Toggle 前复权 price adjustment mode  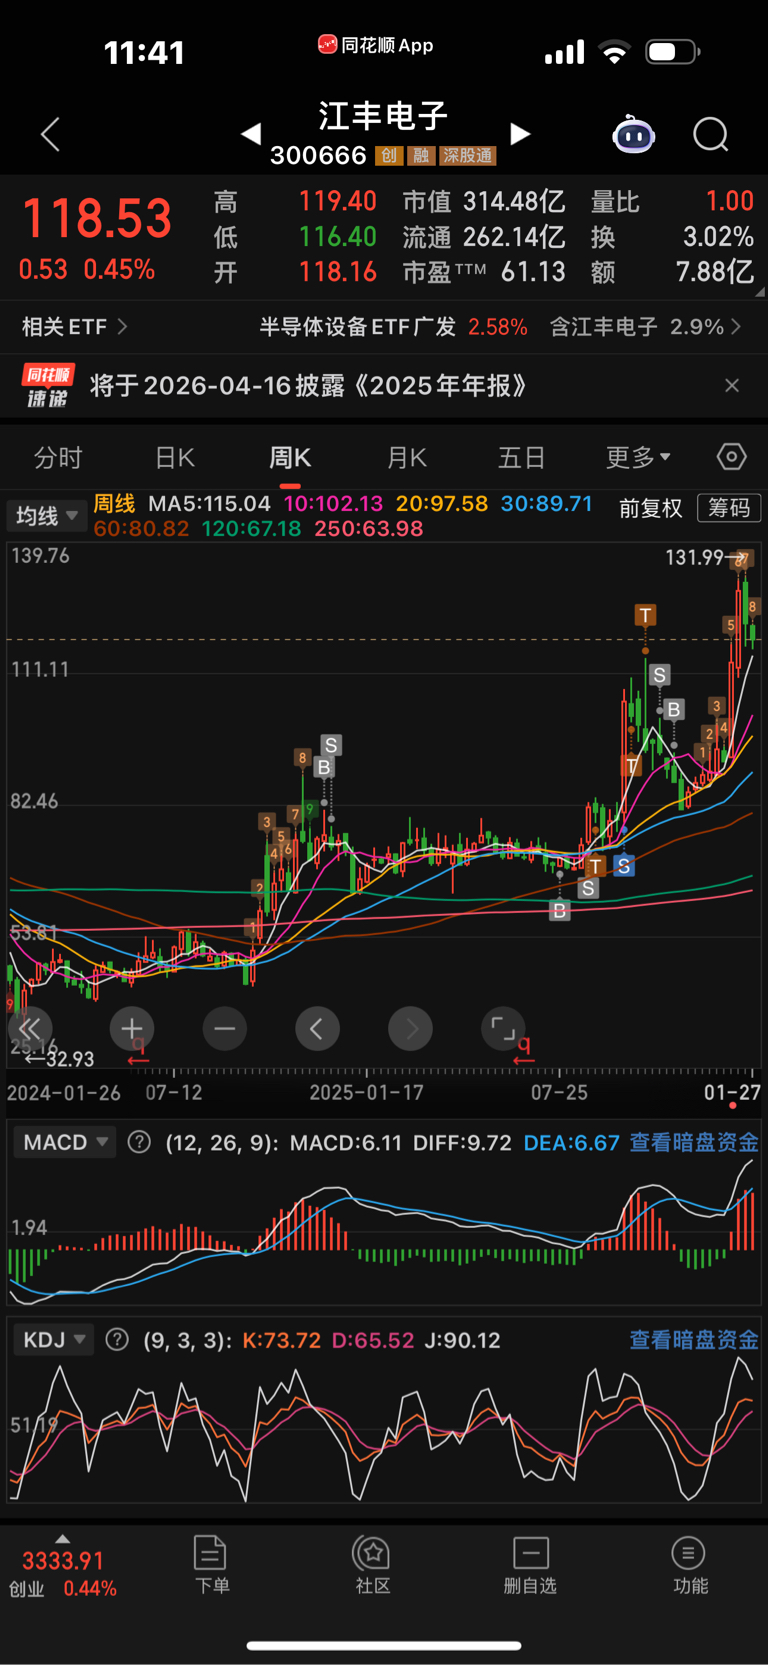click(x=651, y=508)
